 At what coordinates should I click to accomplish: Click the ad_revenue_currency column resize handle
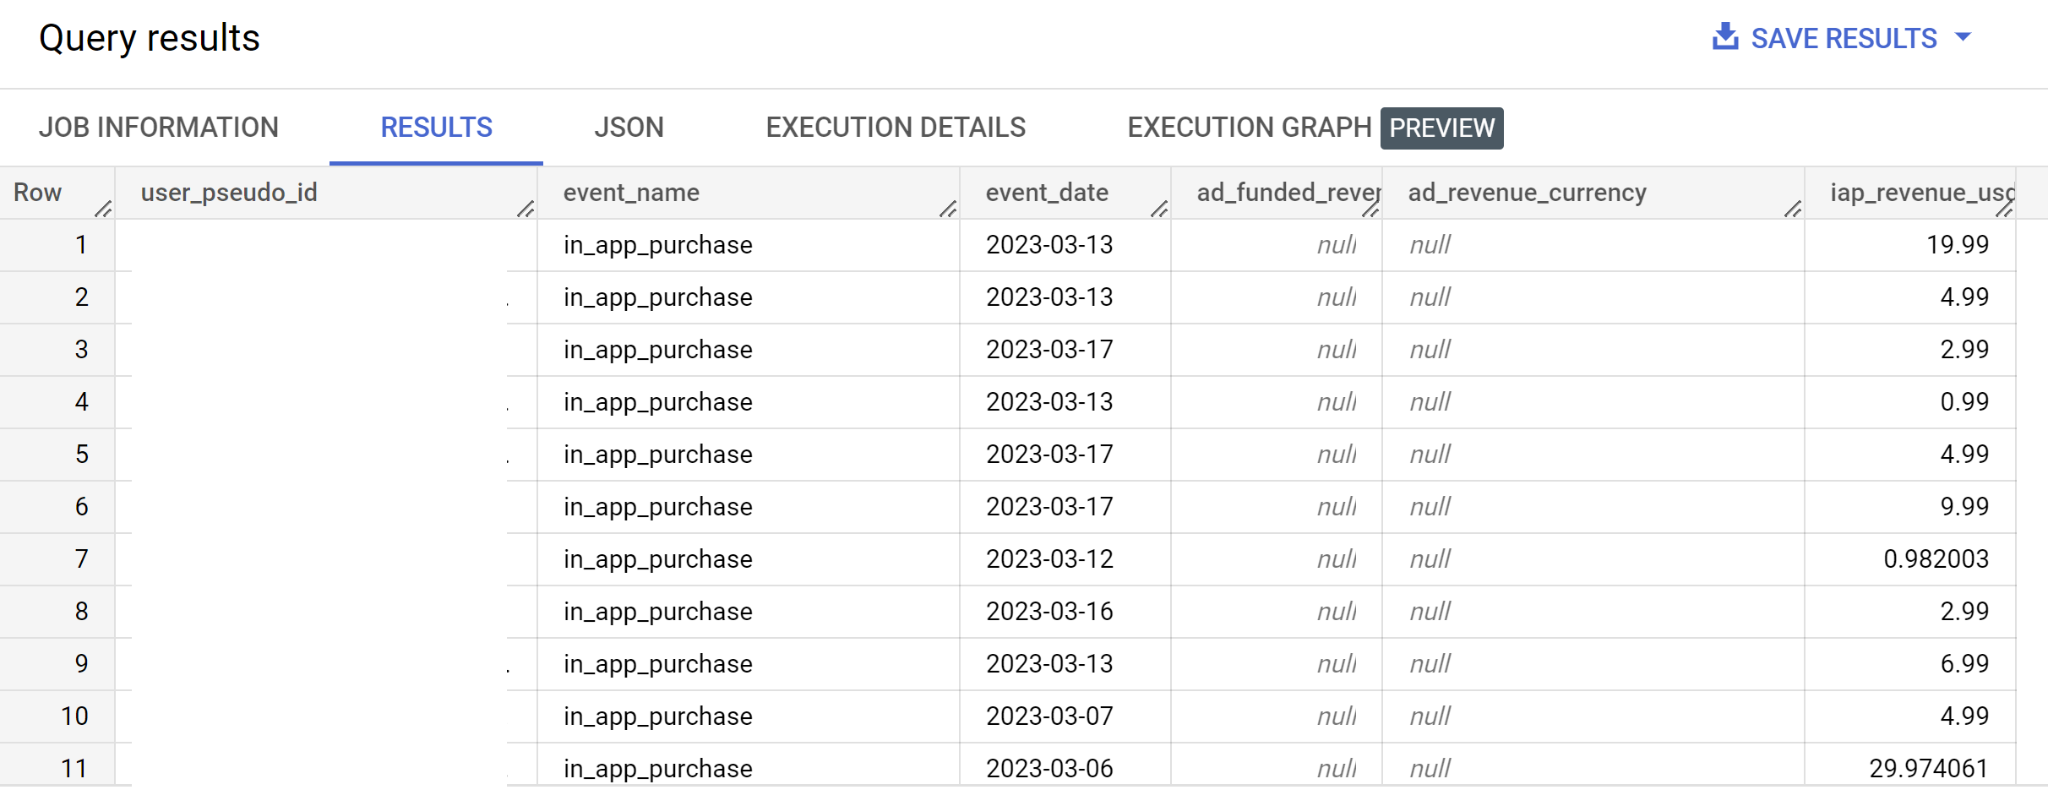tap(1793, 208)
